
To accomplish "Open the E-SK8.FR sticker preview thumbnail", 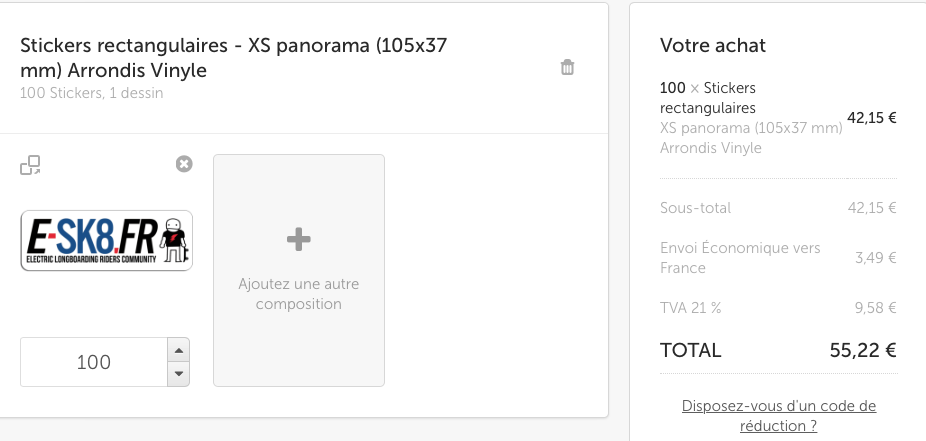I will [x=106, y=240].
